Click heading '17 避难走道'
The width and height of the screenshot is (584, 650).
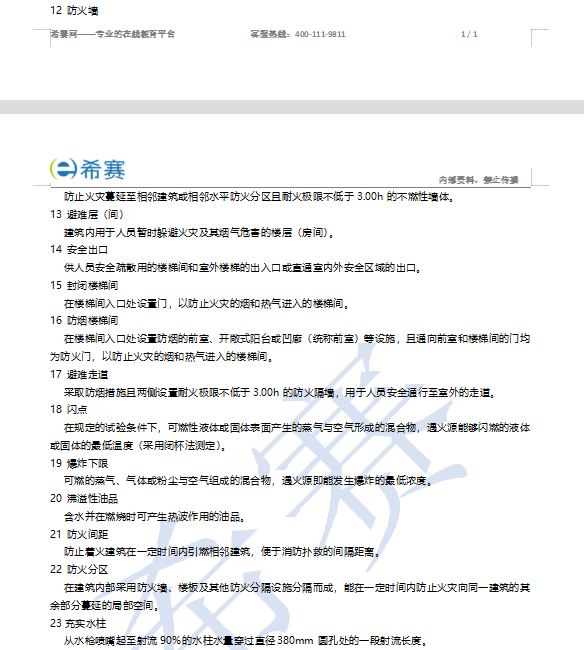click(79, 374)
